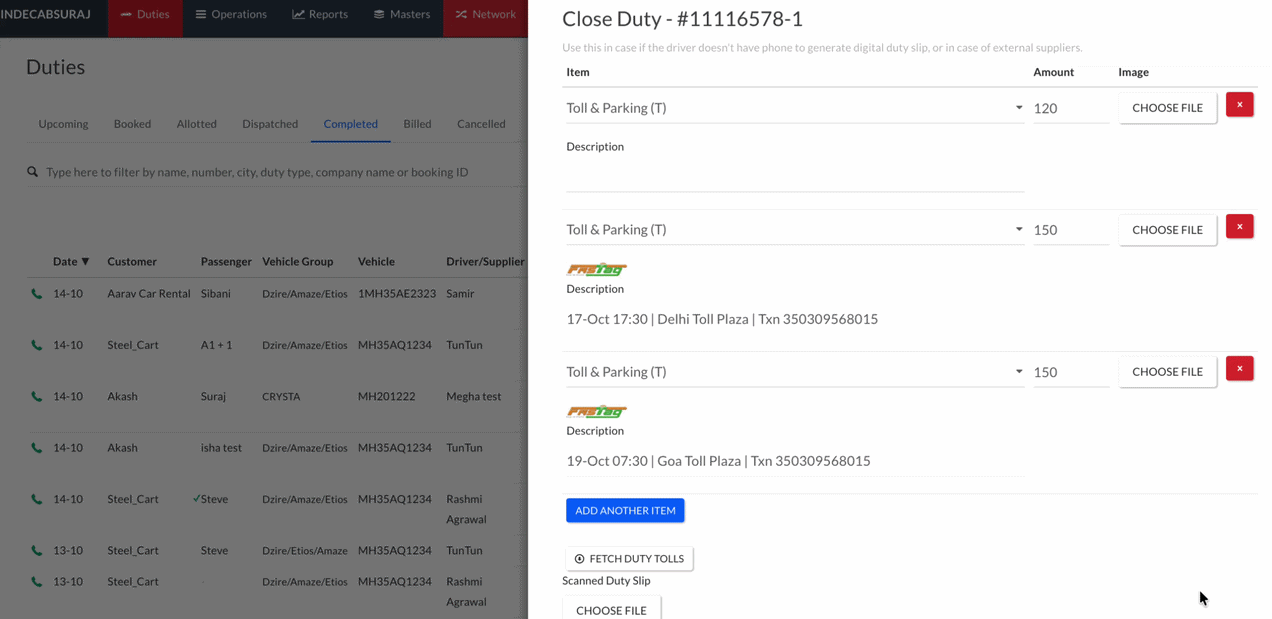
Task: Switch to the Cancelled duties tab
Action: tap(481, 124)
